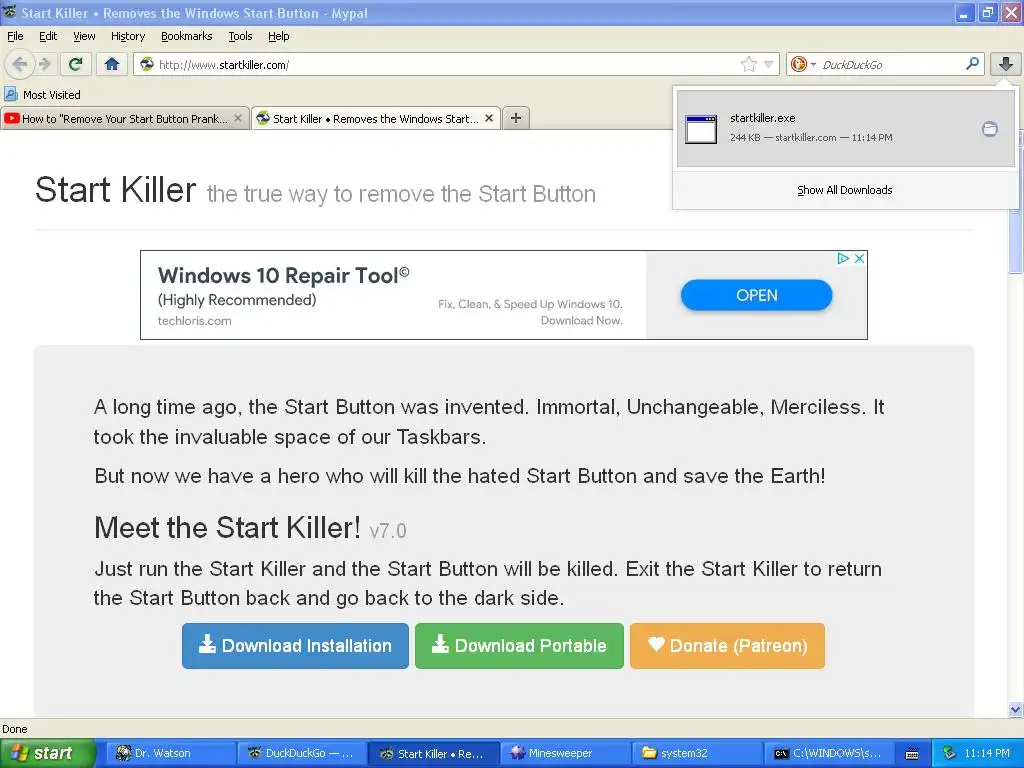Click the search magnifier icon
The image size is (1024, 768).
(972, 64)
